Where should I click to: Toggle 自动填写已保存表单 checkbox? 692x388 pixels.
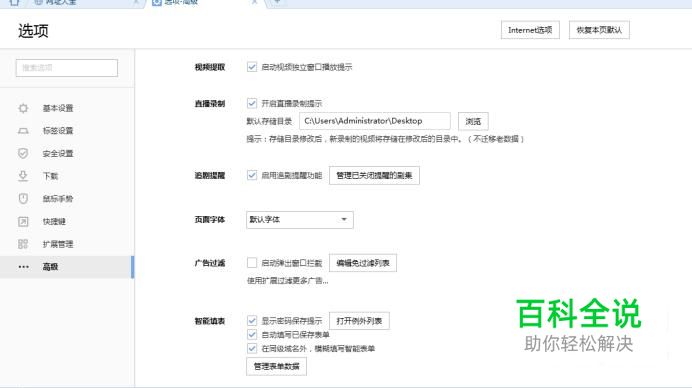click(252, 334)
